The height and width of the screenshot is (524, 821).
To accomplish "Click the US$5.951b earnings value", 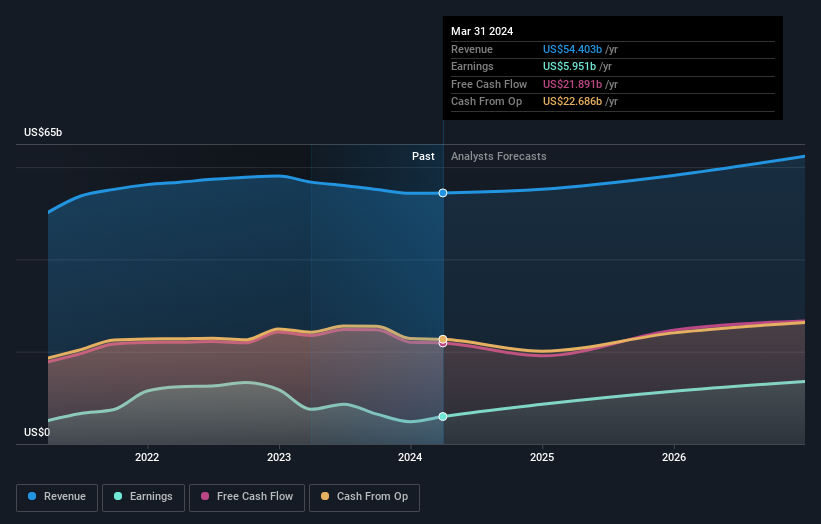I will [x=569, y=66].
